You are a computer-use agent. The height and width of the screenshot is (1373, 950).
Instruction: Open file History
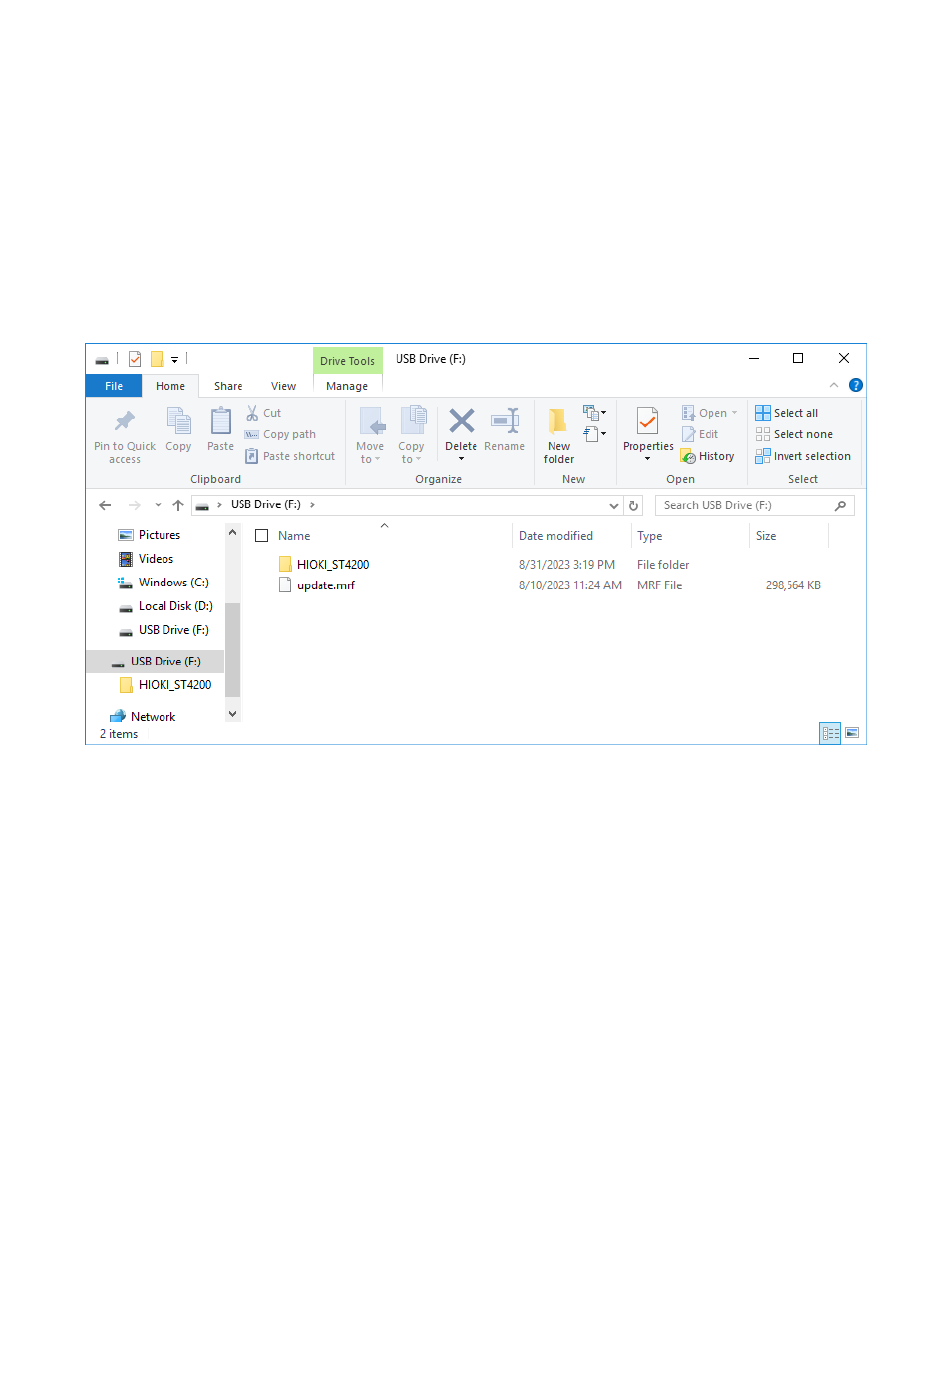point(707,456)
